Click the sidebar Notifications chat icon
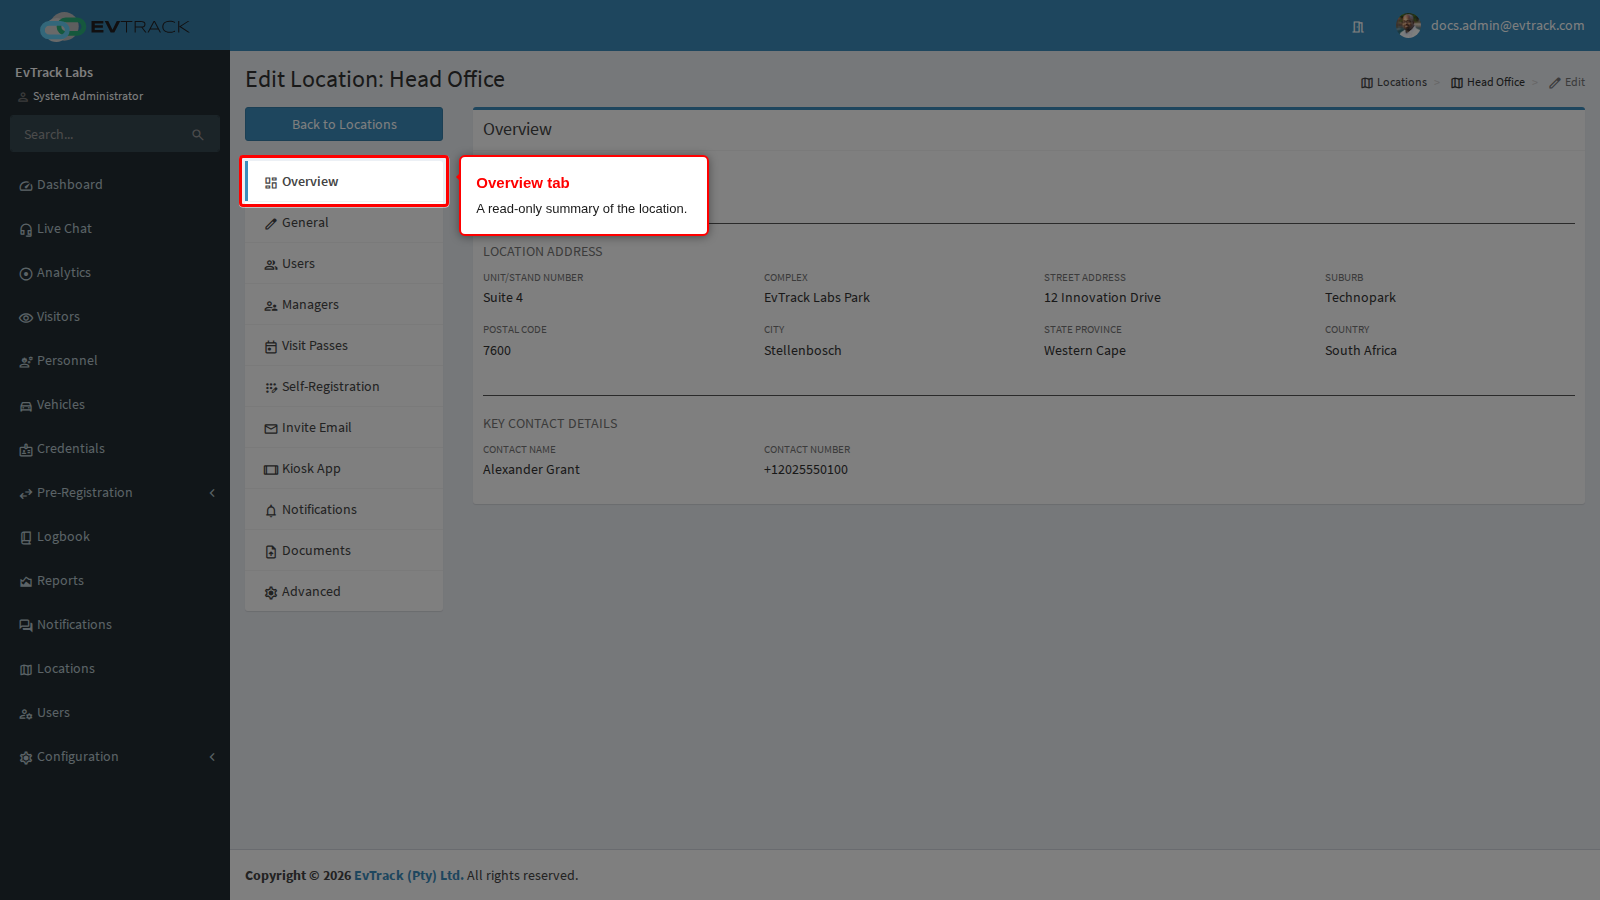Screen dimensions: 1600x900 26,626
